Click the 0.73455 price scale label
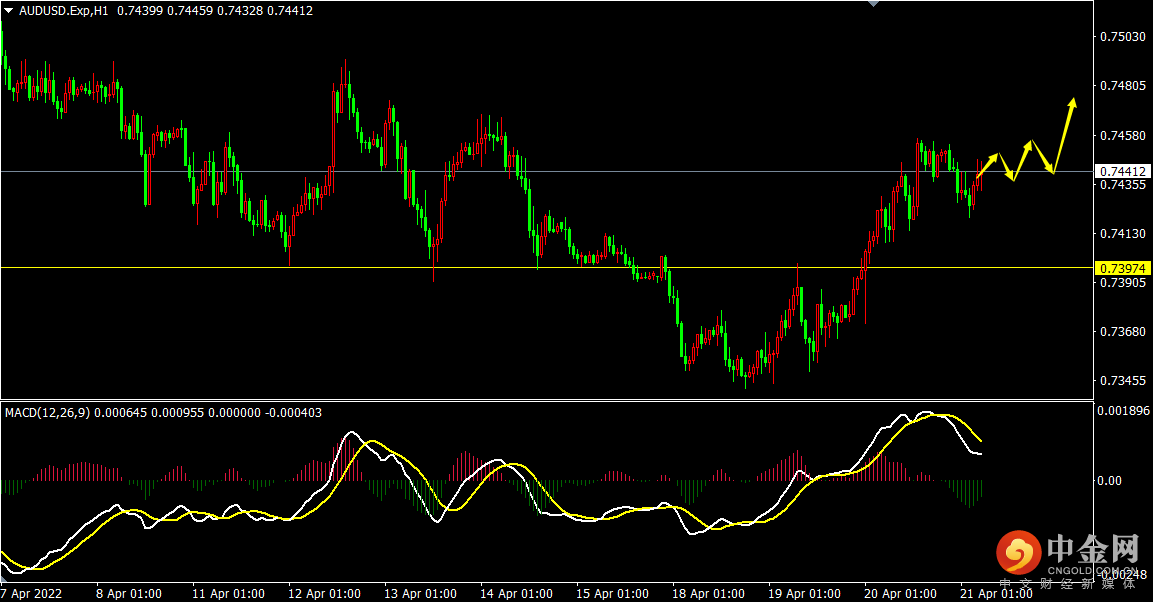Image resolution: width=1153 pixels, height=602 pixels. [1122, 381]
